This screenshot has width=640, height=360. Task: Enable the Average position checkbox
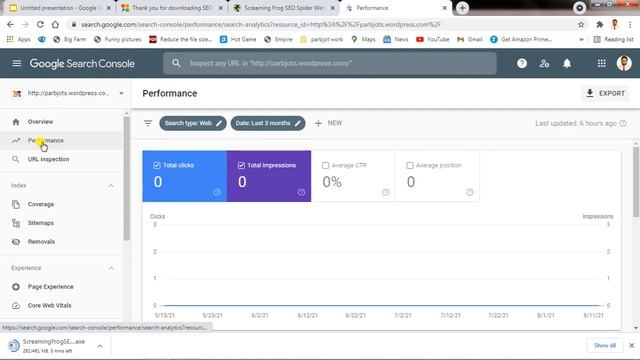(x=410, y=165)
